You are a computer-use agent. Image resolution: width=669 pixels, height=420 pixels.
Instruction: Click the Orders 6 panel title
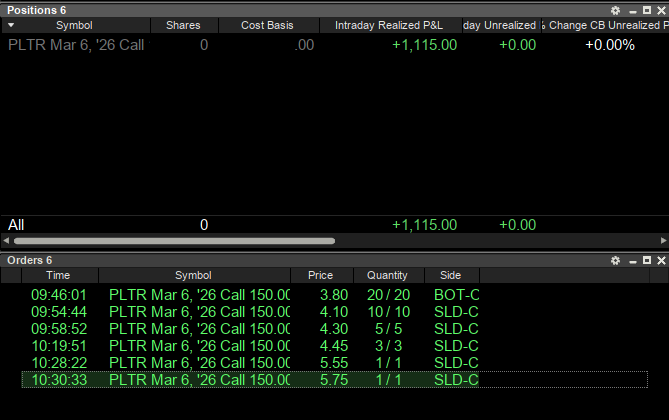29,260
